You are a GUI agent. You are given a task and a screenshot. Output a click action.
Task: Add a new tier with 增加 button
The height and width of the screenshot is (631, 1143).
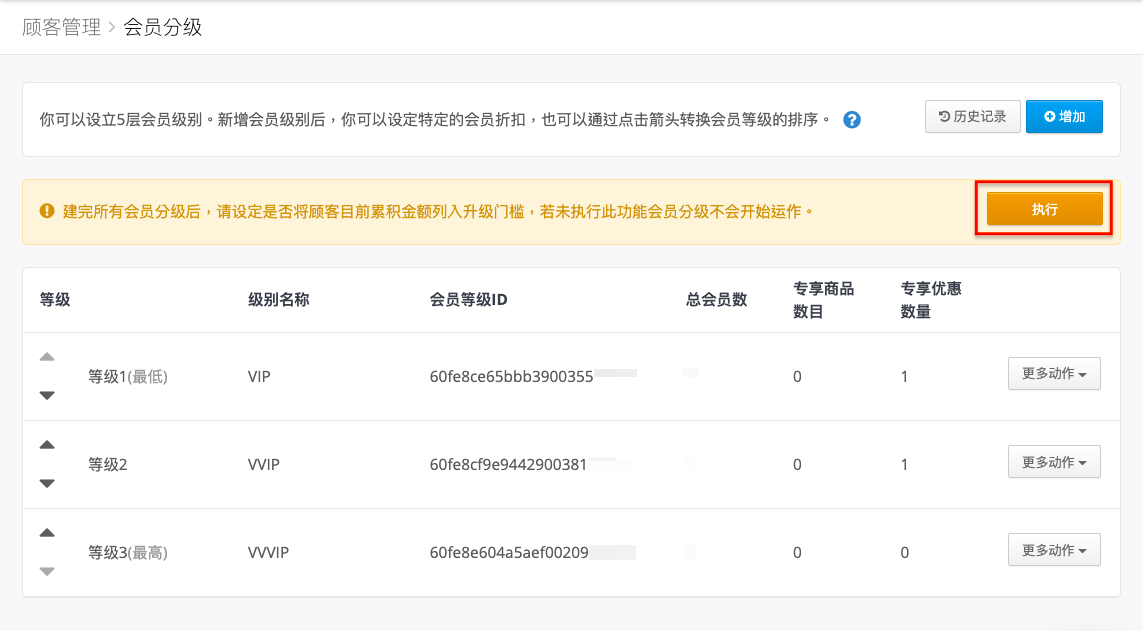click(1064, 117)
